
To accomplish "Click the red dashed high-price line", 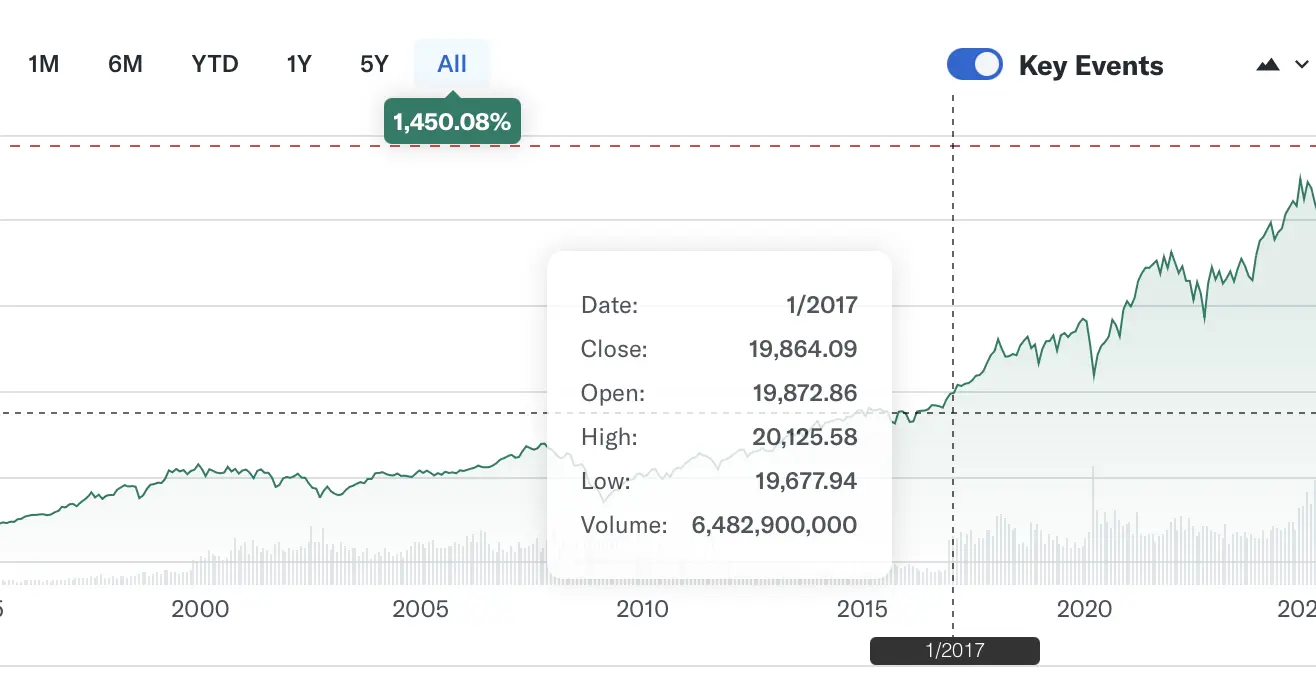I will tap(700, 146).
